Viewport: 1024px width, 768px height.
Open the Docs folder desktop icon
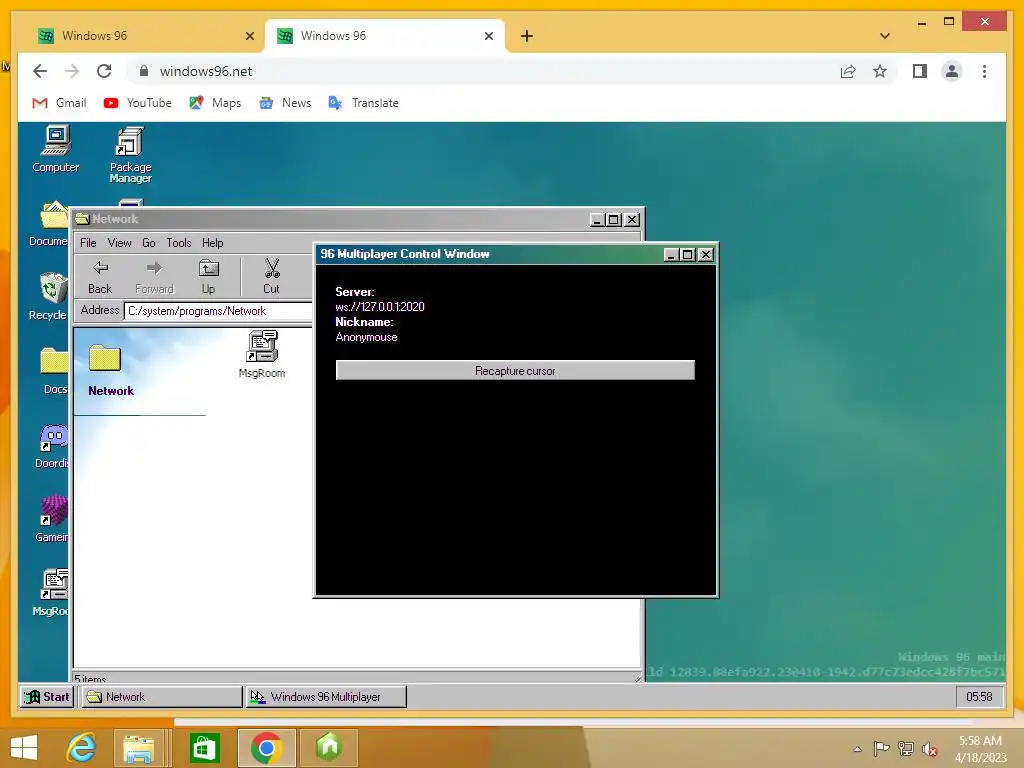[54, 370]
